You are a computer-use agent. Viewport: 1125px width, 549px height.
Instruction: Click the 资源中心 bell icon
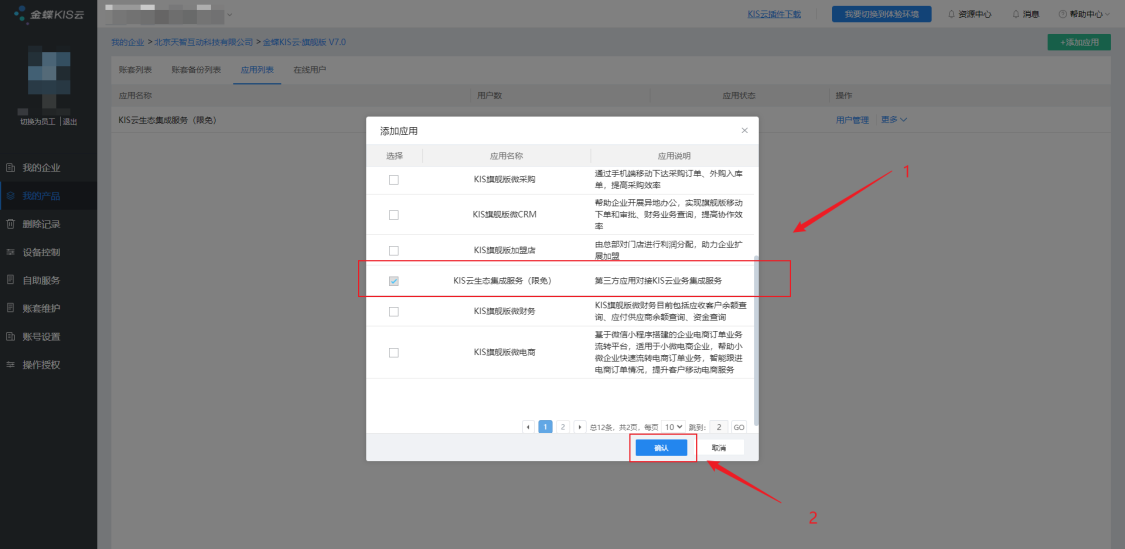(x=952, y=14)
